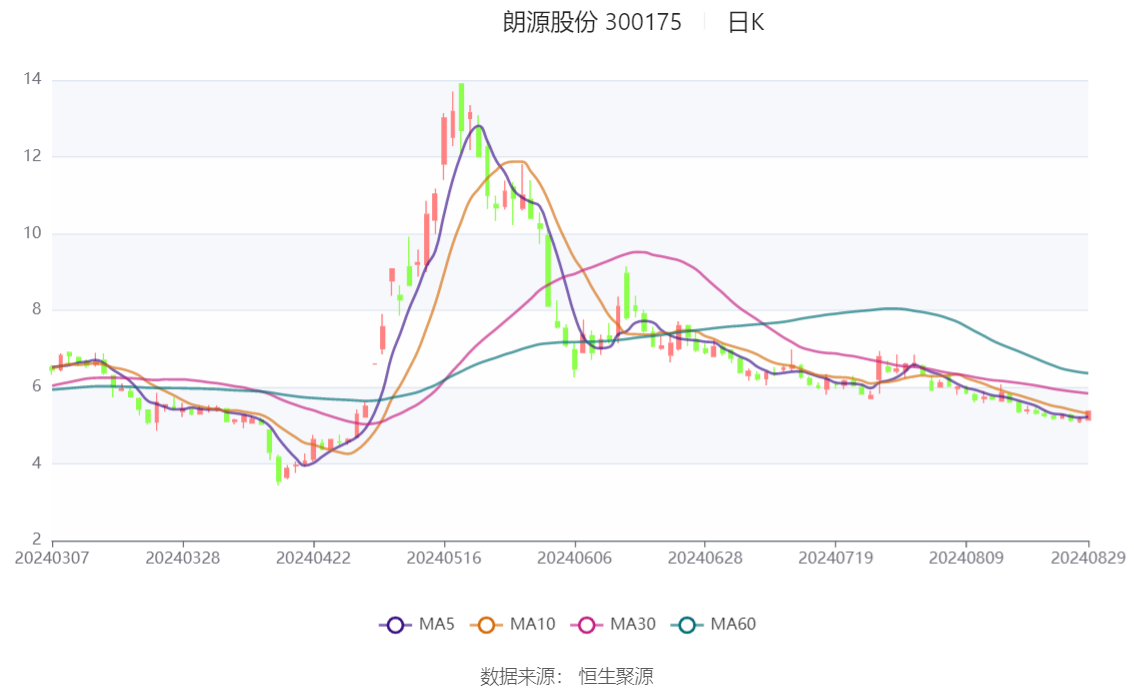This screenshot has height=689, width=1134.
Task: Click y-axis value label 2
Action: 36,539
